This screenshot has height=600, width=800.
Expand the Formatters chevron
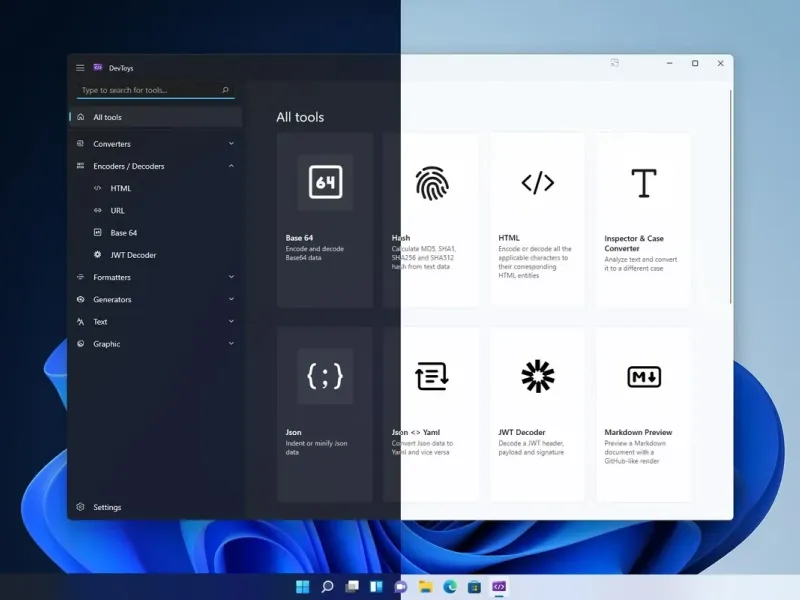(231, 277)
